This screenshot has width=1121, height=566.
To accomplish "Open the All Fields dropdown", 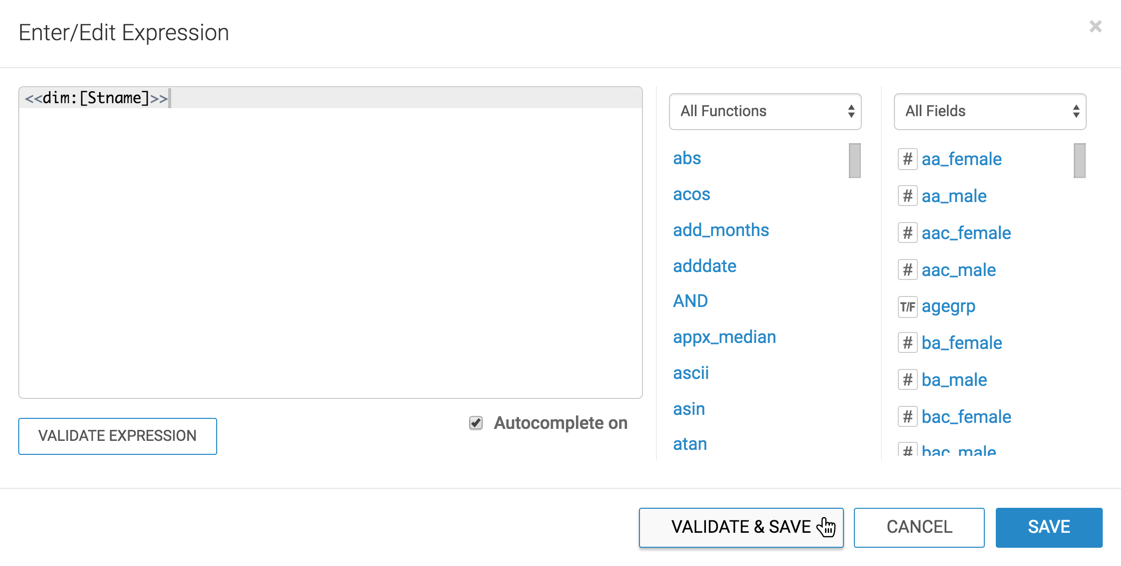I will (x=989, y=111).
